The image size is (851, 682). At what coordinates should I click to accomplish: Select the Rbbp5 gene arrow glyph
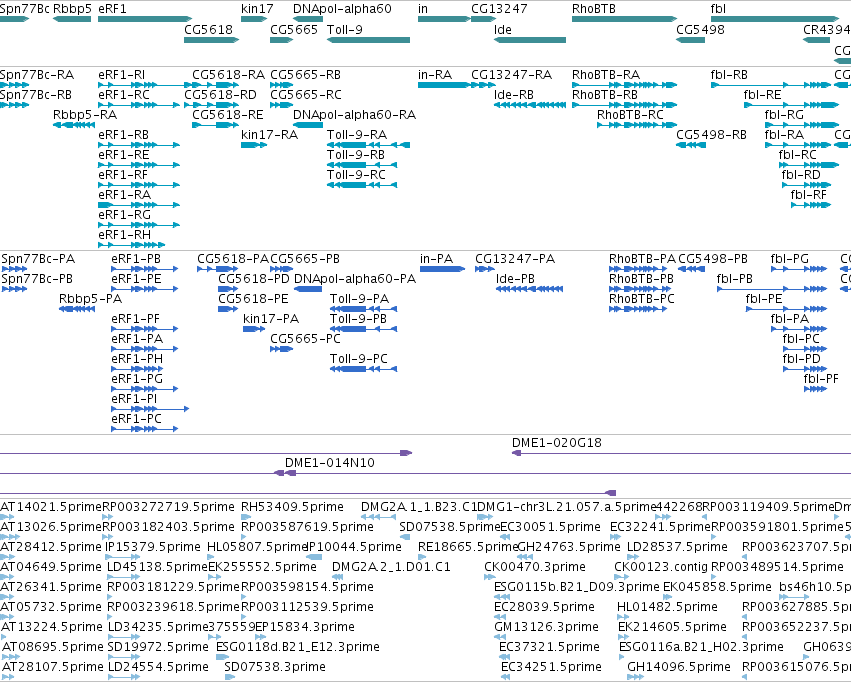pos(72,20)
